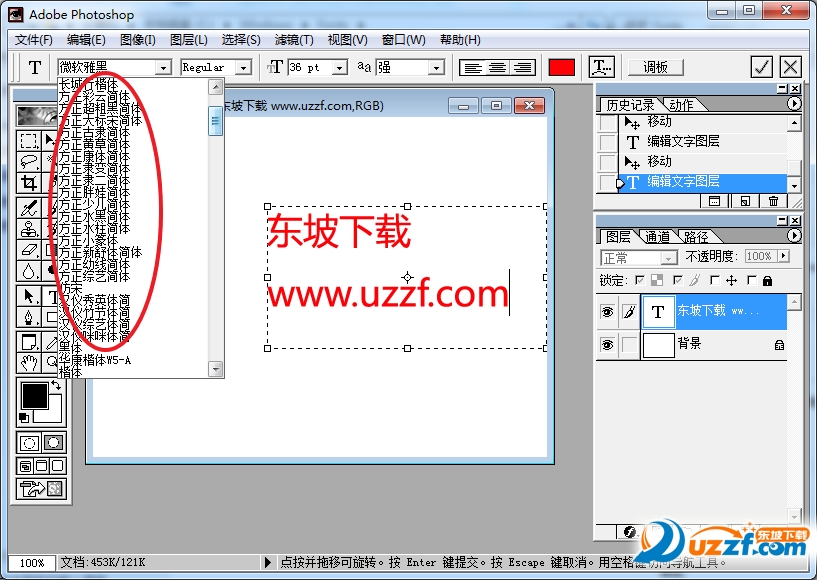Choose Full Screen Mode icon at far right
This screenshot has width=817, height=580.
pyautogui.click(x=58, y=466)
